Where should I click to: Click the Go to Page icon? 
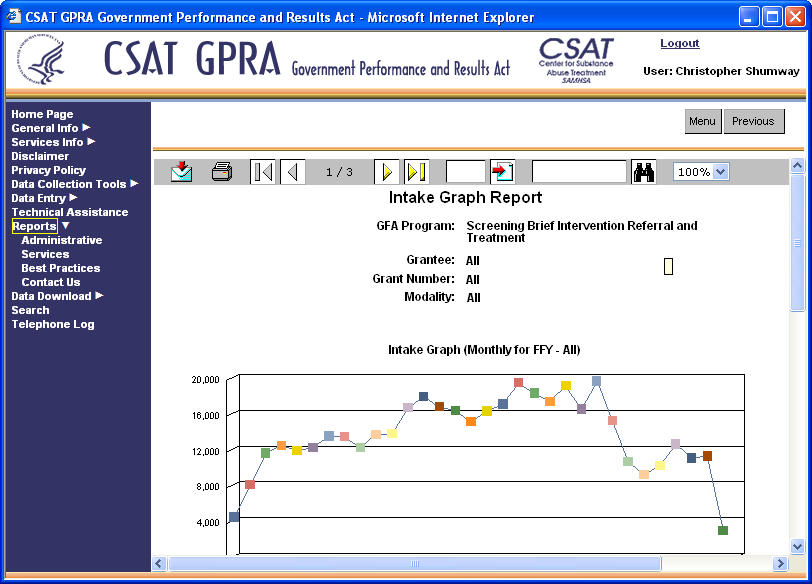(502, 172)
